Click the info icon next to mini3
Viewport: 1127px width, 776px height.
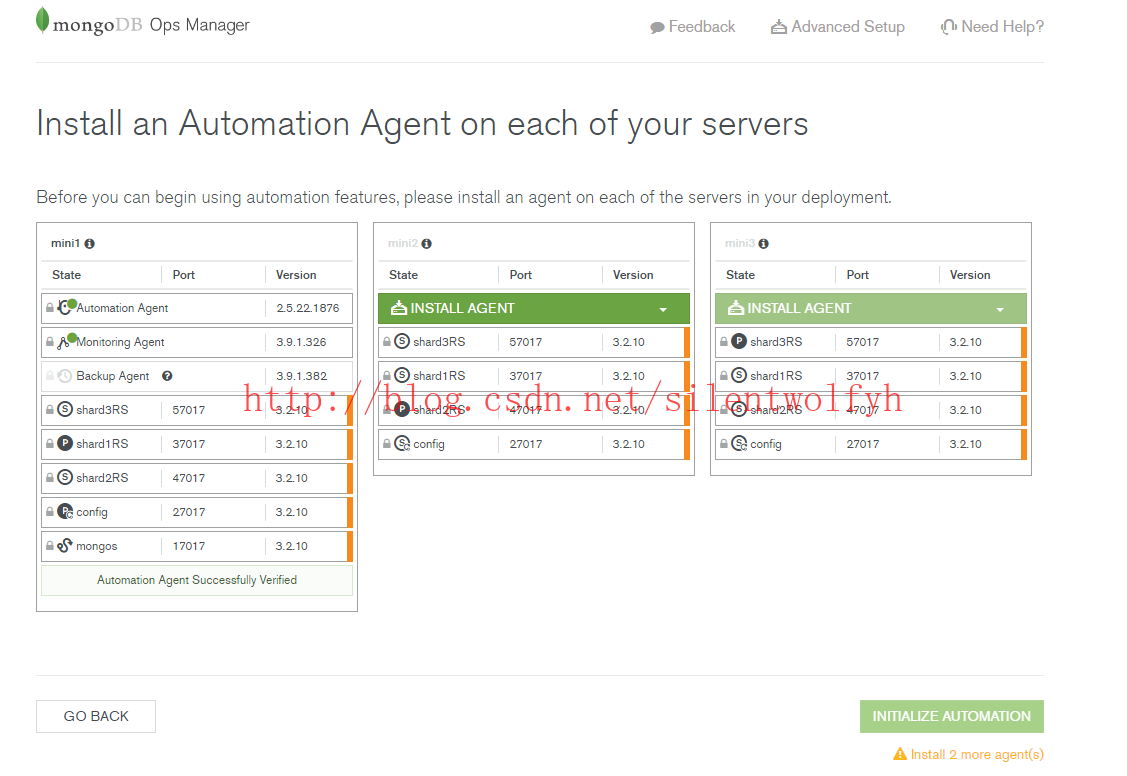tap(764, 244)
